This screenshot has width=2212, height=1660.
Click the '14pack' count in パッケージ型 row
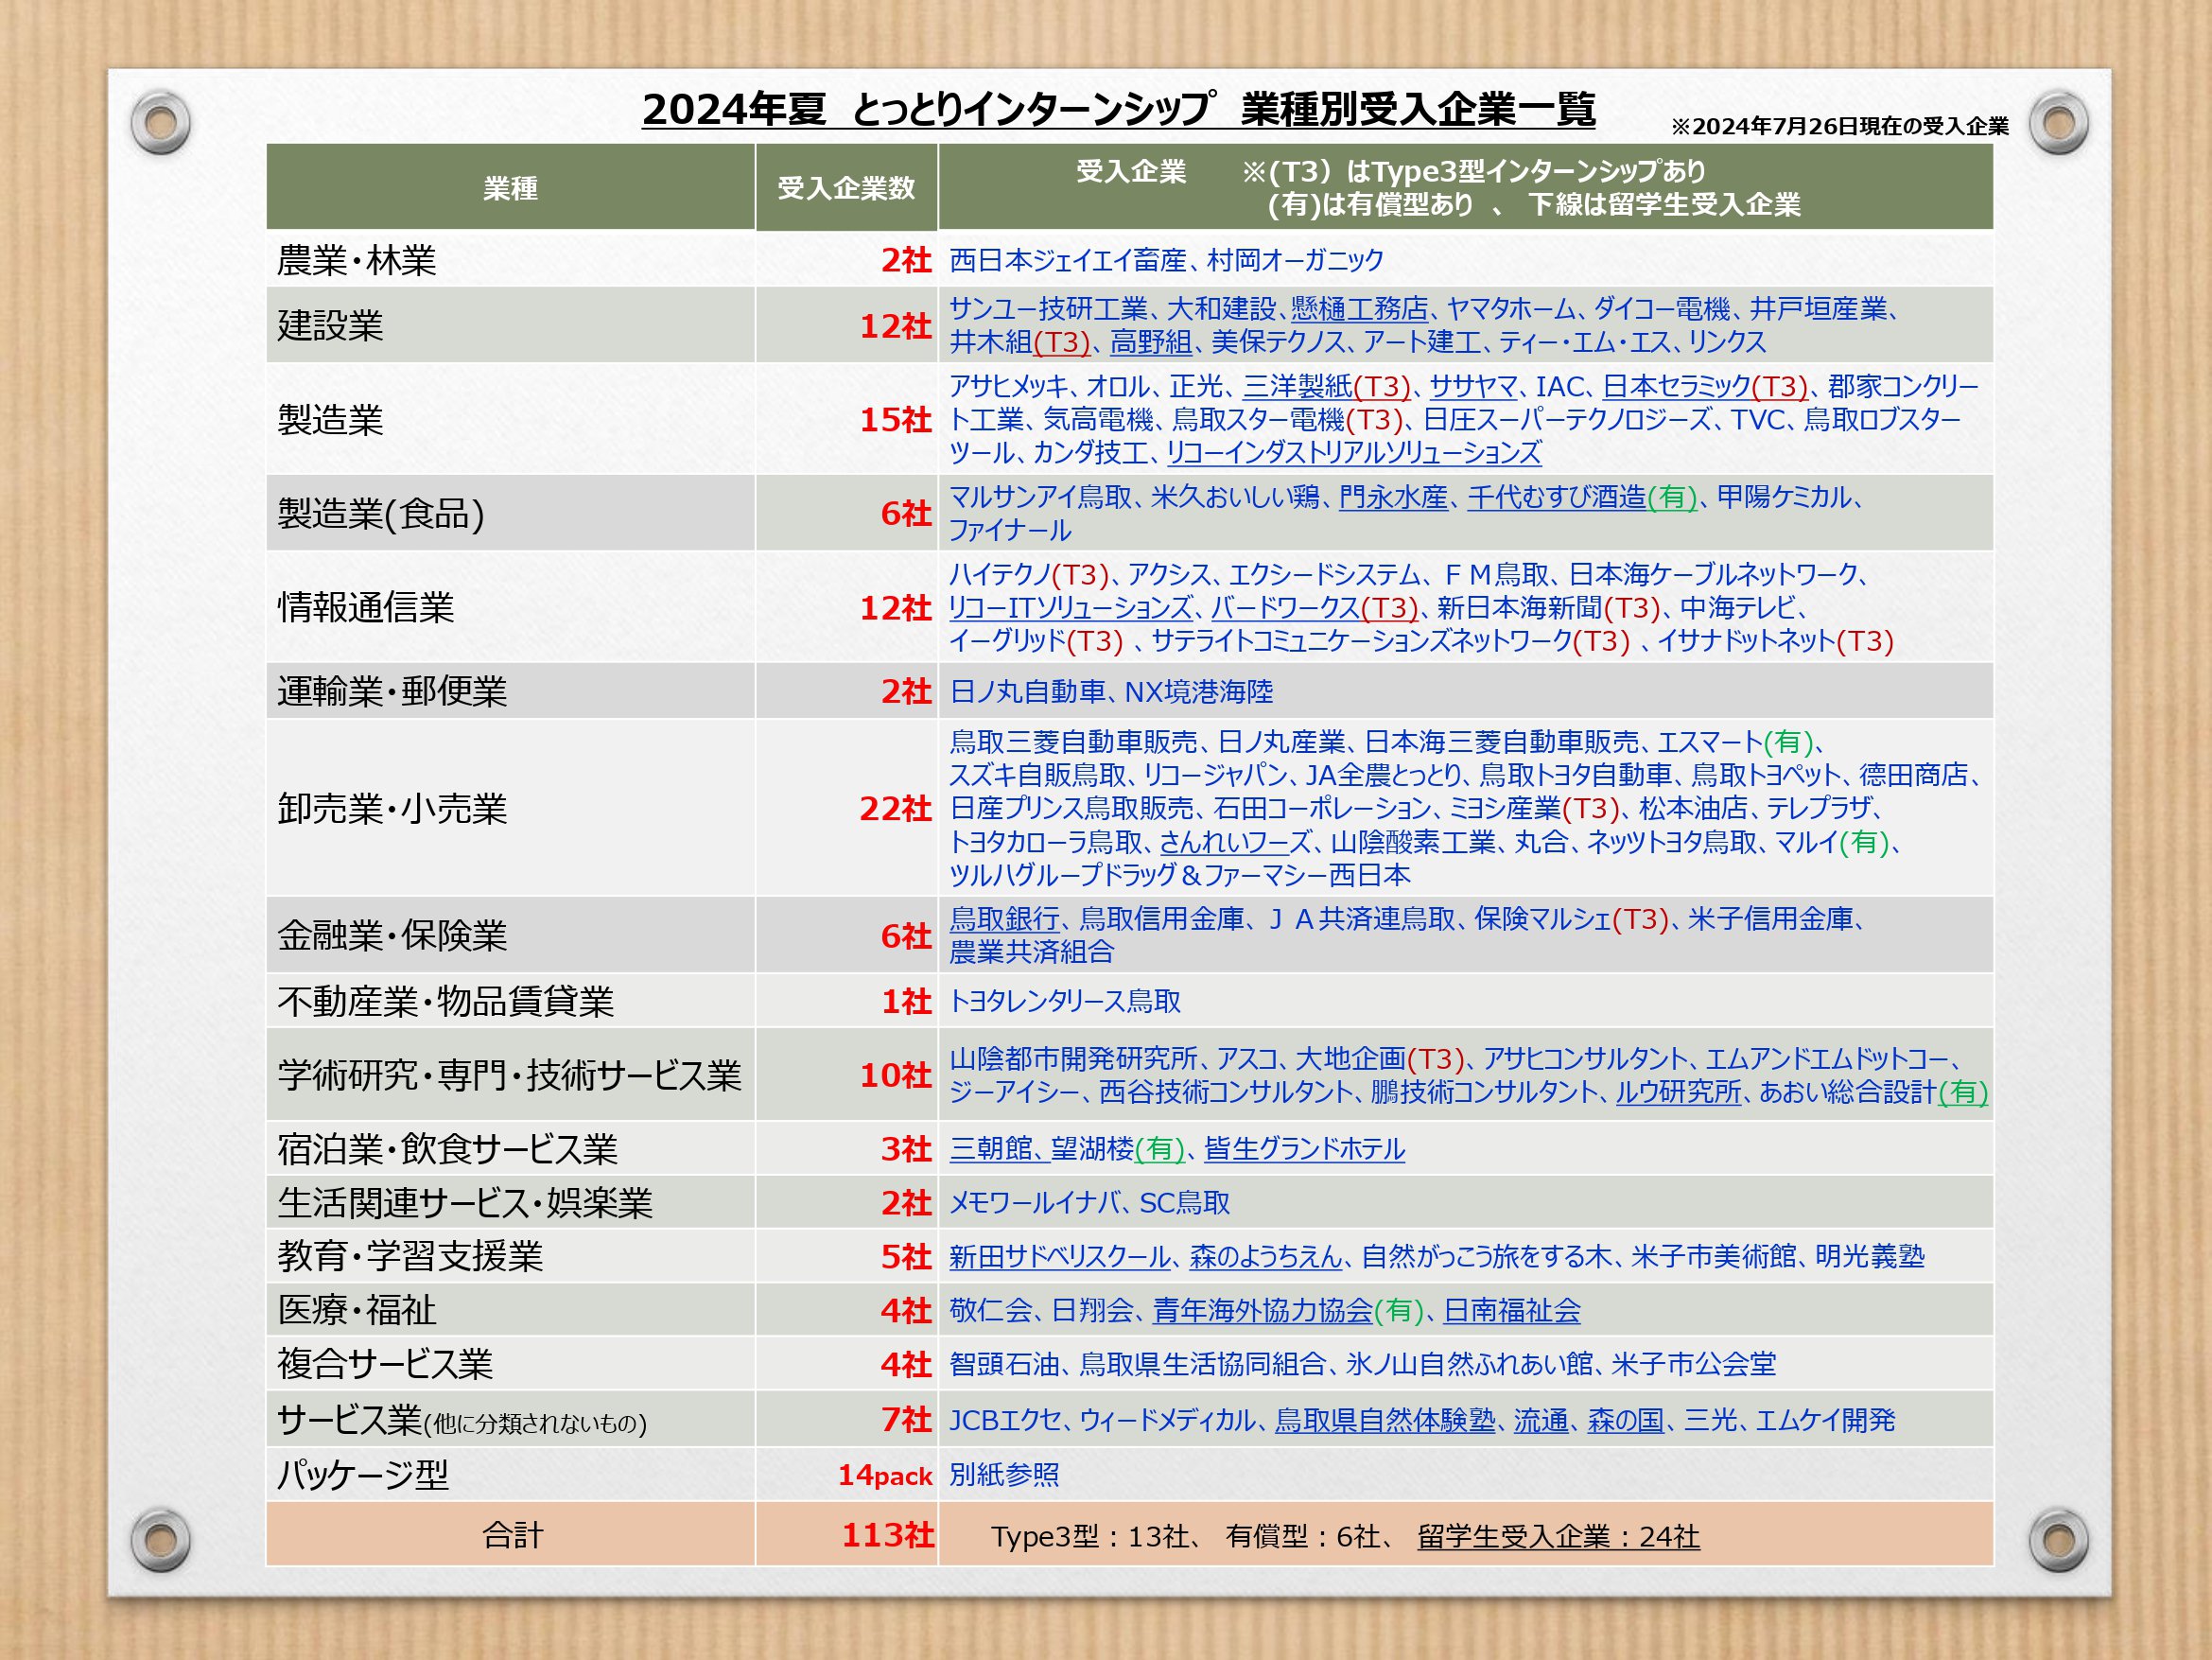coord(885,1475)
